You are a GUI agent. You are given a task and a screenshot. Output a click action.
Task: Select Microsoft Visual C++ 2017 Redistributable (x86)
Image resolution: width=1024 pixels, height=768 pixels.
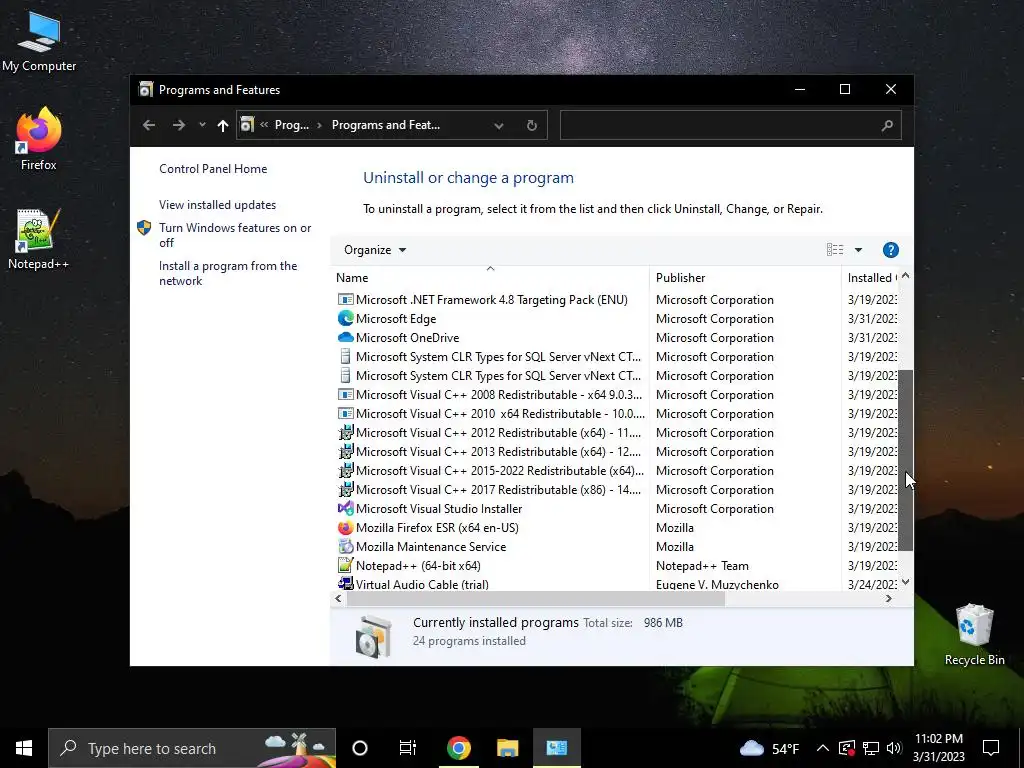[x=616, y=489]
